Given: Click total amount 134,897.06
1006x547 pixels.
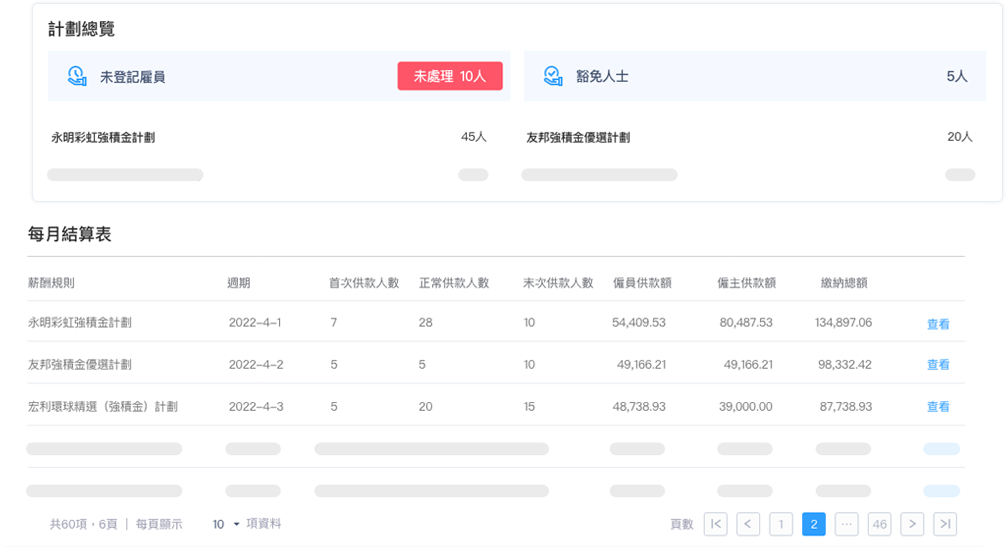Looking at the screenshot, I should coord(844,323).
